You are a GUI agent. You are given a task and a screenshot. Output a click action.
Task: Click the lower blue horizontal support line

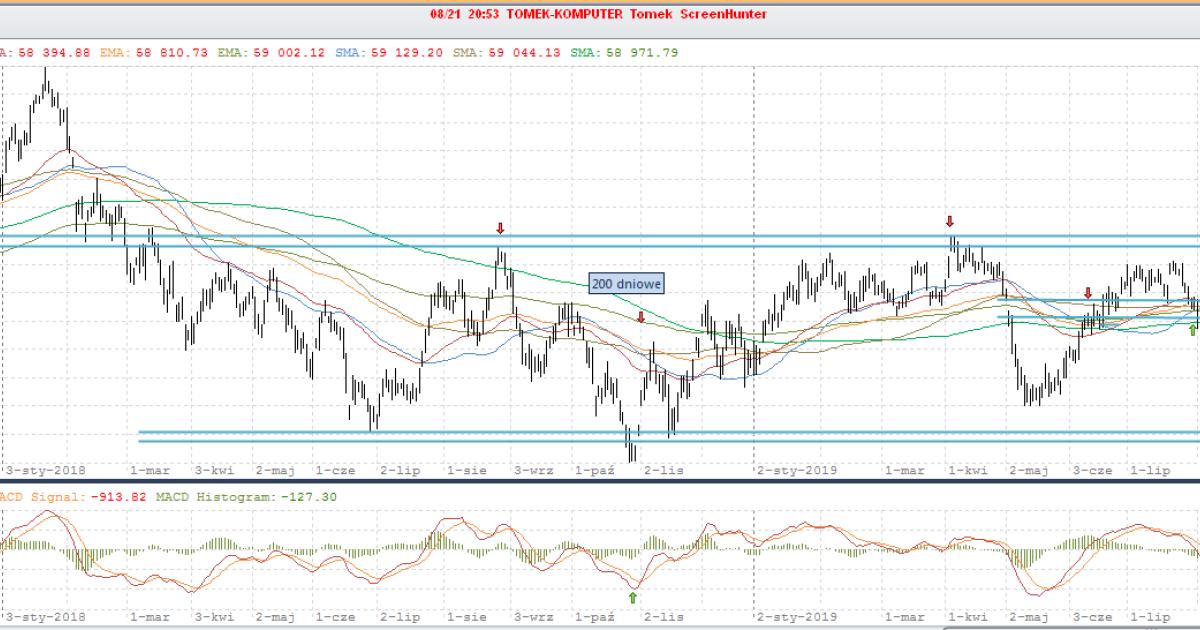tap(600, 441)
